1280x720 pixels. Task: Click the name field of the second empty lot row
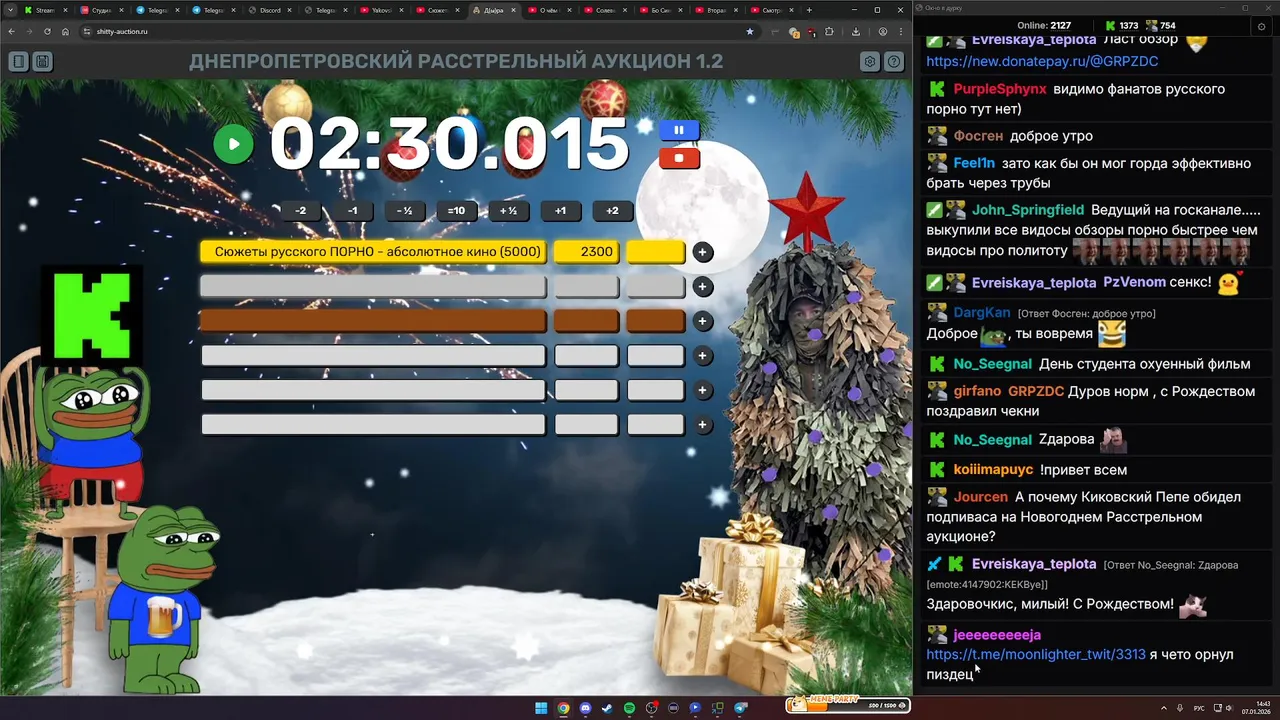pyautogui.click(x=373, y=287)
